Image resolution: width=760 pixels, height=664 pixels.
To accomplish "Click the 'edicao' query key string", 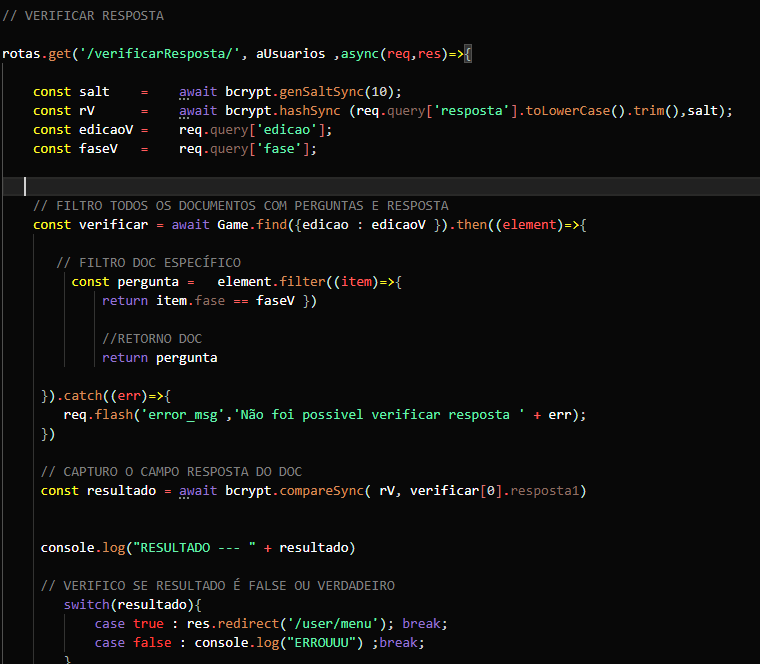I will [287, 130].
